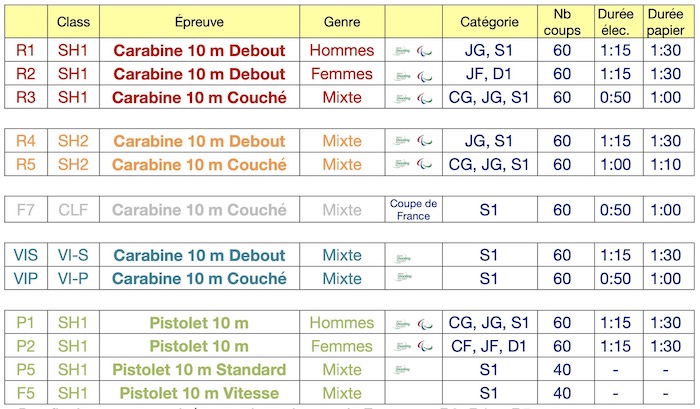Click the shooting federation logo in the VIP row
The height and width of the screenshot is (409, 700).
click(403, 277)
